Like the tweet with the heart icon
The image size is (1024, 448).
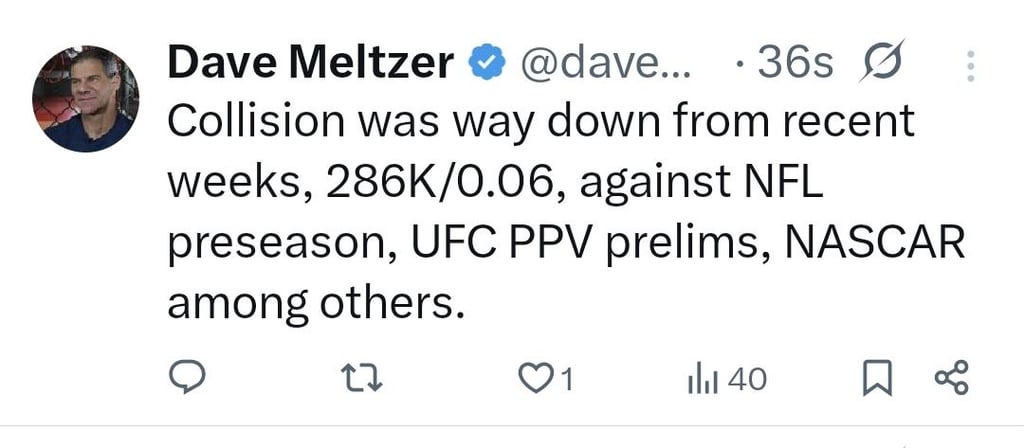click(x=535, y=379)
